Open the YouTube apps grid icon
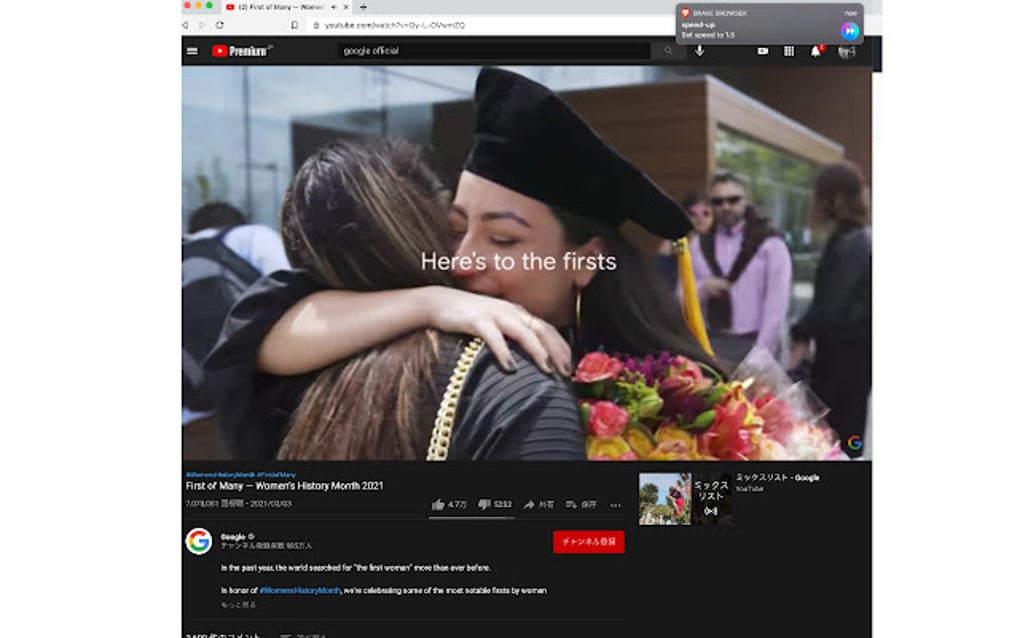Screen dimensions: 1020x638 click(x=789, y=52)
